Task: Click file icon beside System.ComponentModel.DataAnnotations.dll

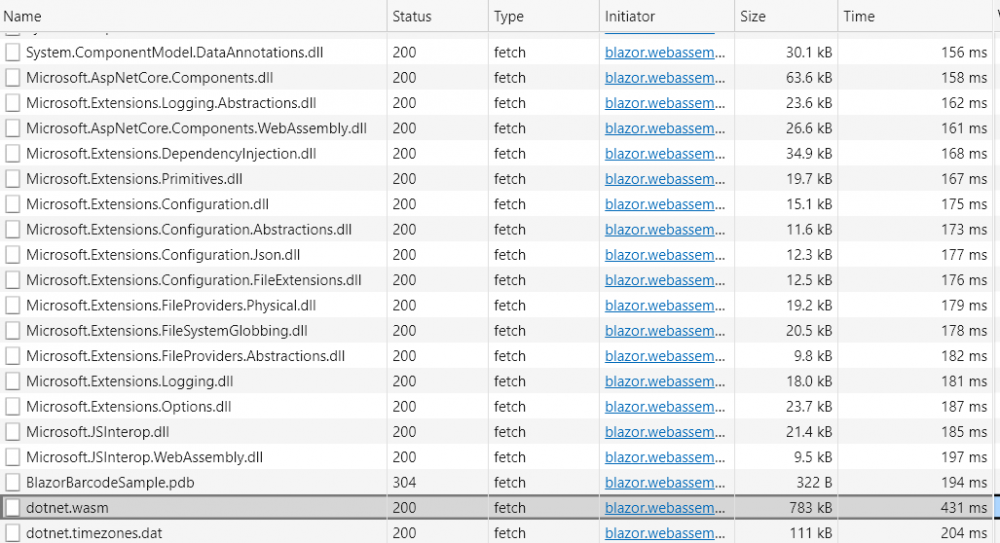Action: [13, 52]
